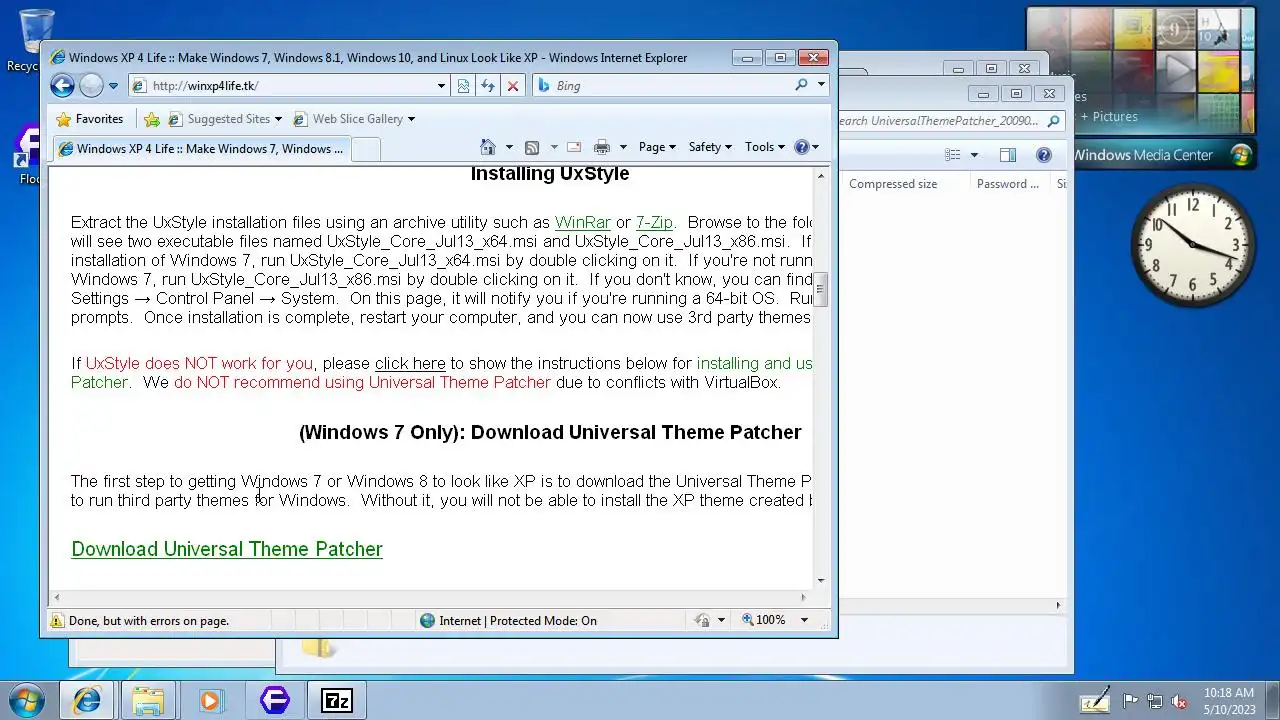This screenshot has height=720, width=1280.
Task: Open the Web Slice Gallery link
Action: tap(354, 119)
